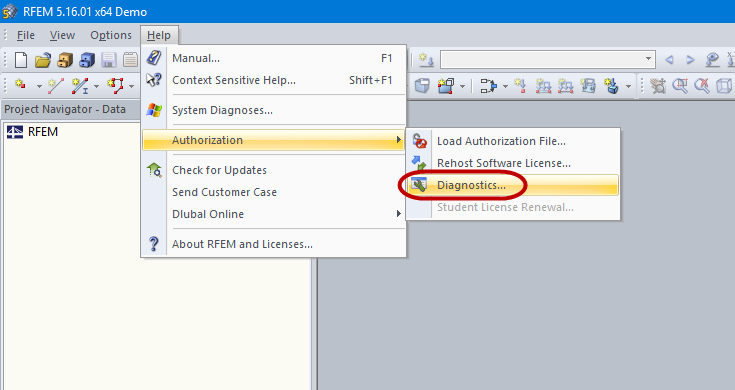735x390 pixels.
Task: Click the zoom window magnifier icon
Action: [680, 86]
